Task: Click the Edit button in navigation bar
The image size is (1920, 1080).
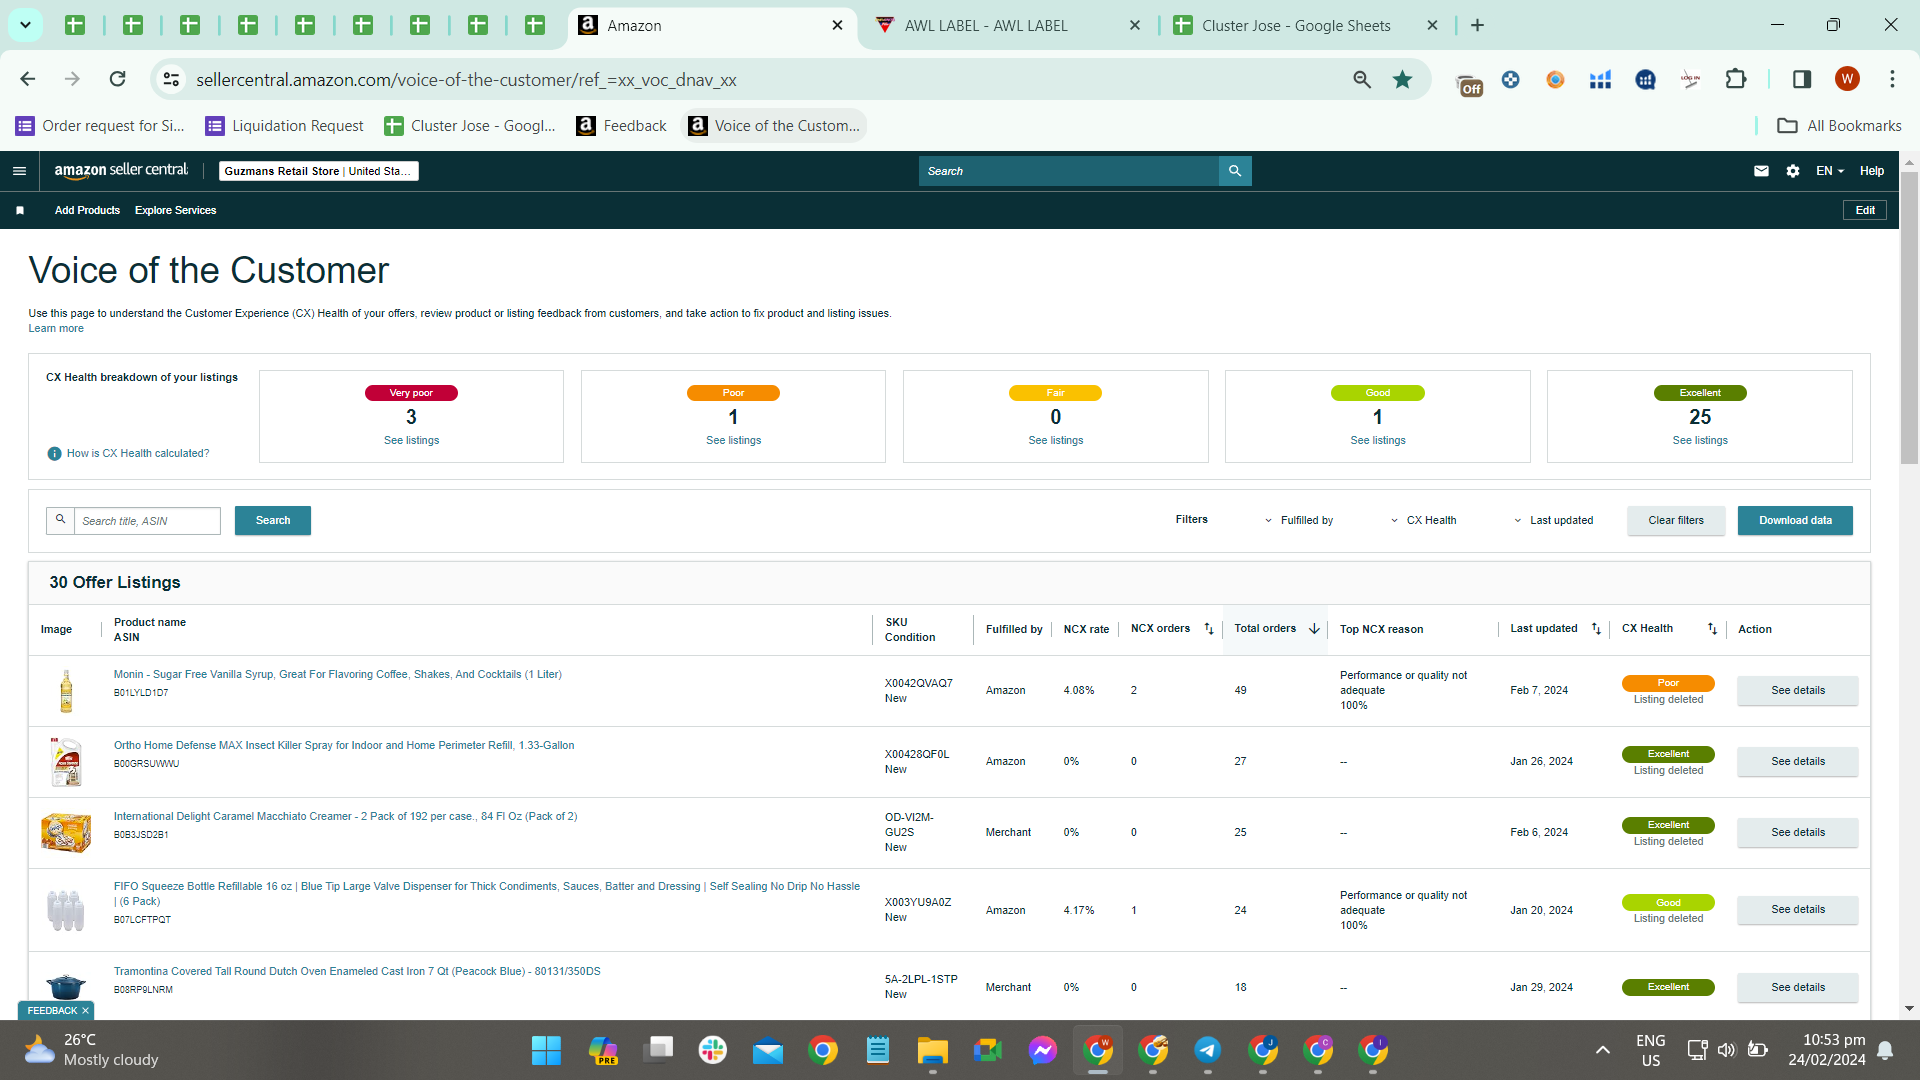Action: (x=1865, y=210)
